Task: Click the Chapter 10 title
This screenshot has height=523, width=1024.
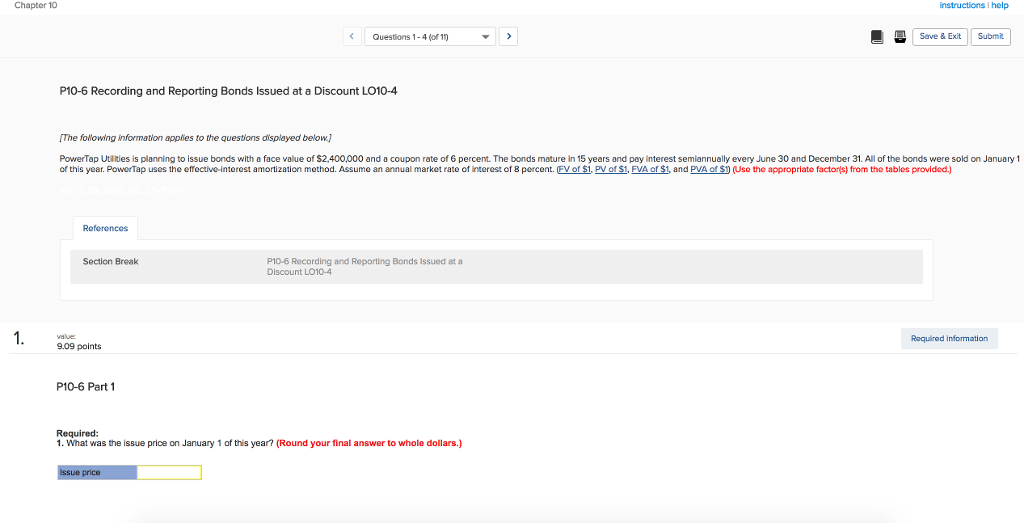Action: coord(36,6)
